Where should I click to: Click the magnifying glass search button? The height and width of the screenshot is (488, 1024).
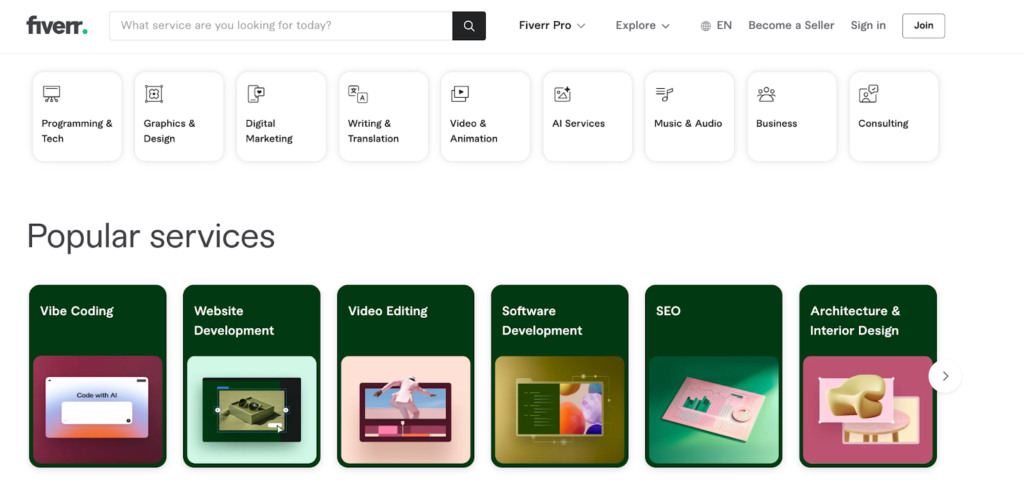click(469, 26)
